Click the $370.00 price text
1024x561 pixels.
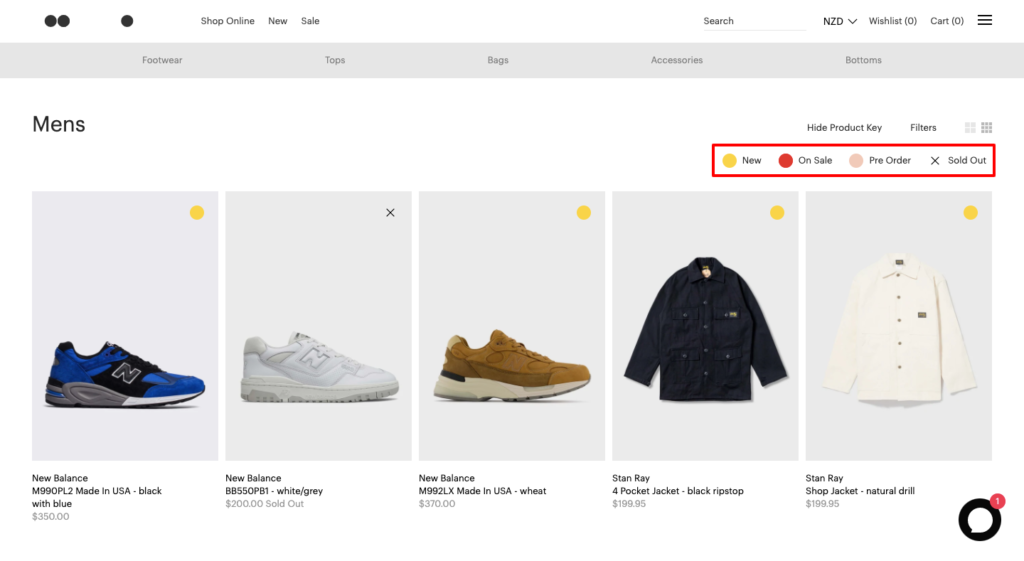(437, 504)
